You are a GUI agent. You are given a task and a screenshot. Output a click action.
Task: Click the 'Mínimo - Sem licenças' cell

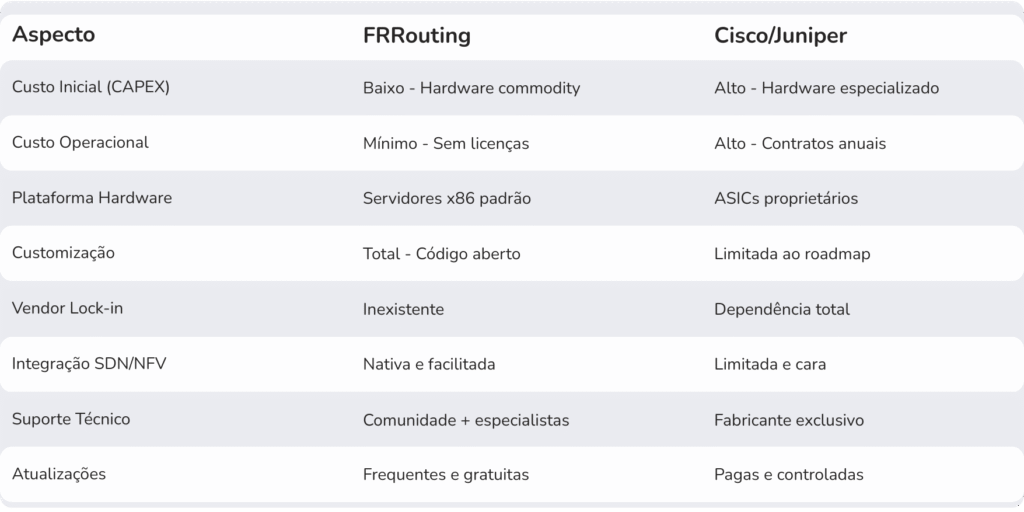(x=446, y=143)
